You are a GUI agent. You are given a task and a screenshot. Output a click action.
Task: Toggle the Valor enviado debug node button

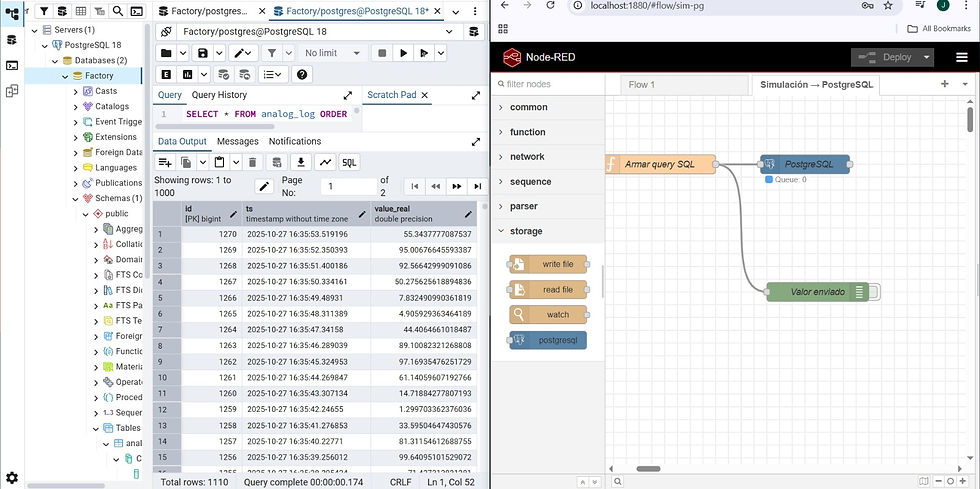click(x=875, y=291)
